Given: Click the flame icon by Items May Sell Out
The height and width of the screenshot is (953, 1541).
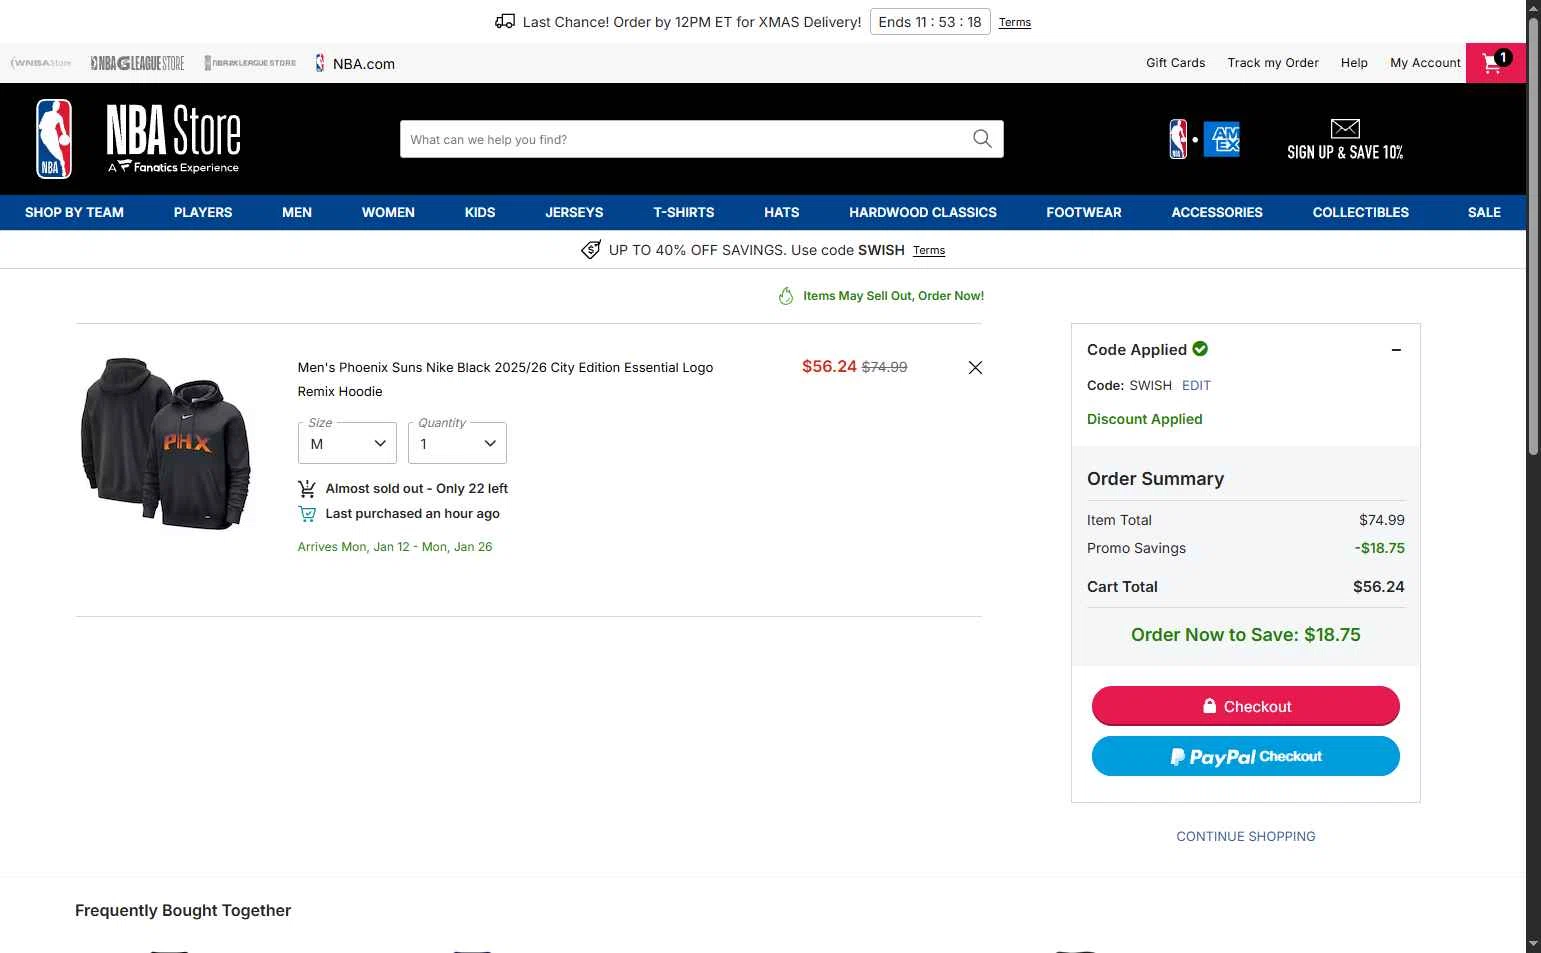Looking at the screenshot, I should coord(786,296).
